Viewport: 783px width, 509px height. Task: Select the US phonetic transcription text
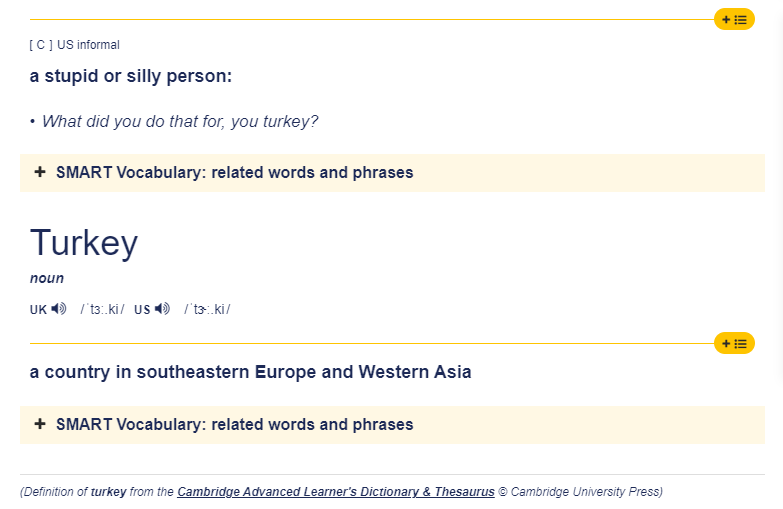[207, 309]
